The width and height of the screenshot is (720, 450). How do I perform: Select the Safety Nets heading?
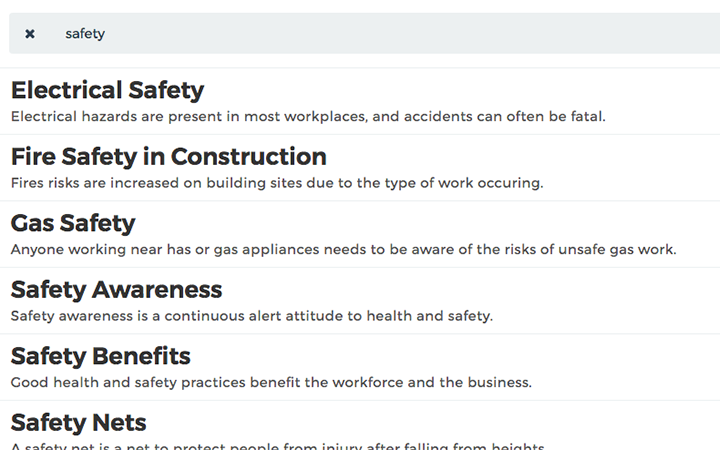[x=78, y=422]
